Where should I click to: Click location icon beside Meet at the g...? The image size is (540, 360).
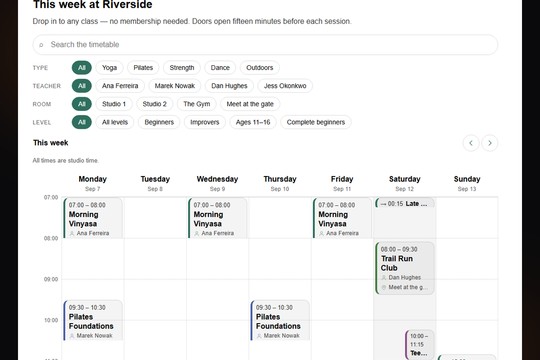coord(384,287)
